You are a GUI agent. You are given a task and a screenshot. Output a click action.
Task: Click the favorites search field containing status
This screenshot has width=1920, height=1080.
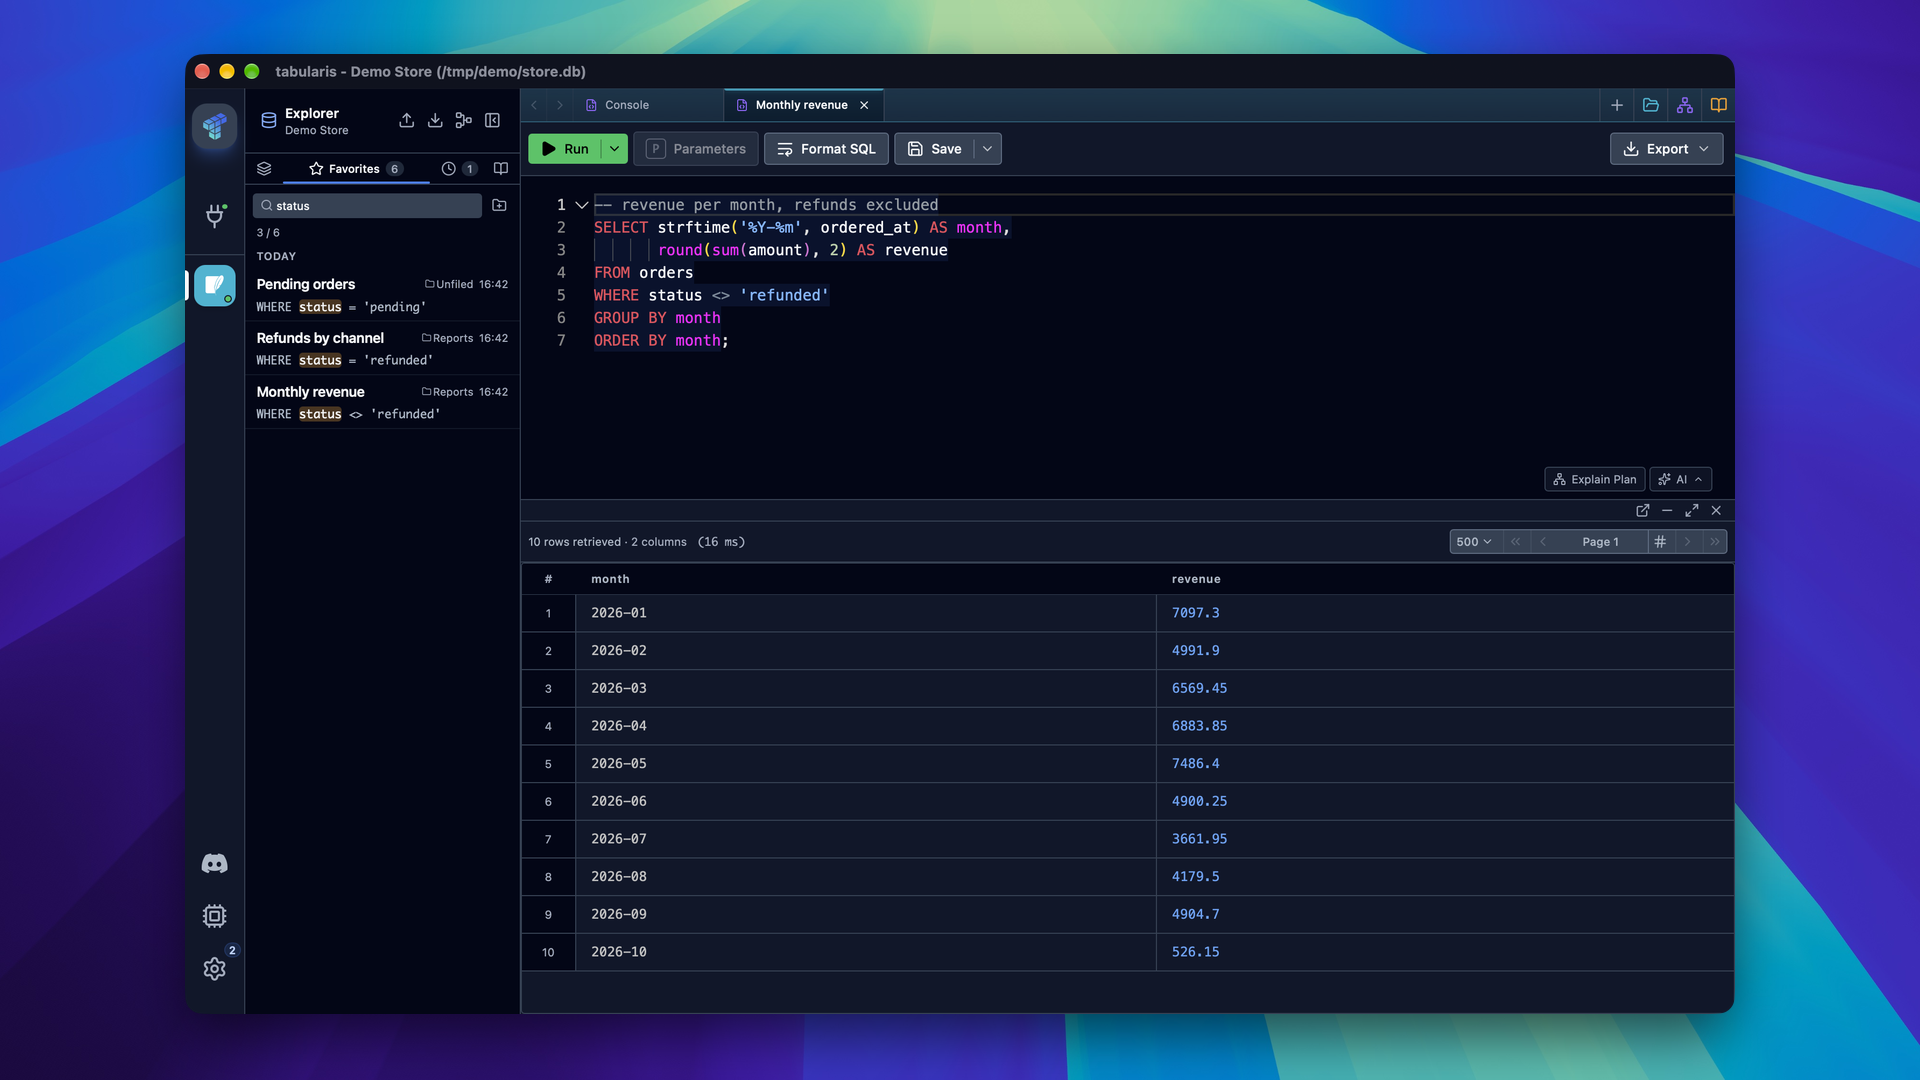(367, 205)
